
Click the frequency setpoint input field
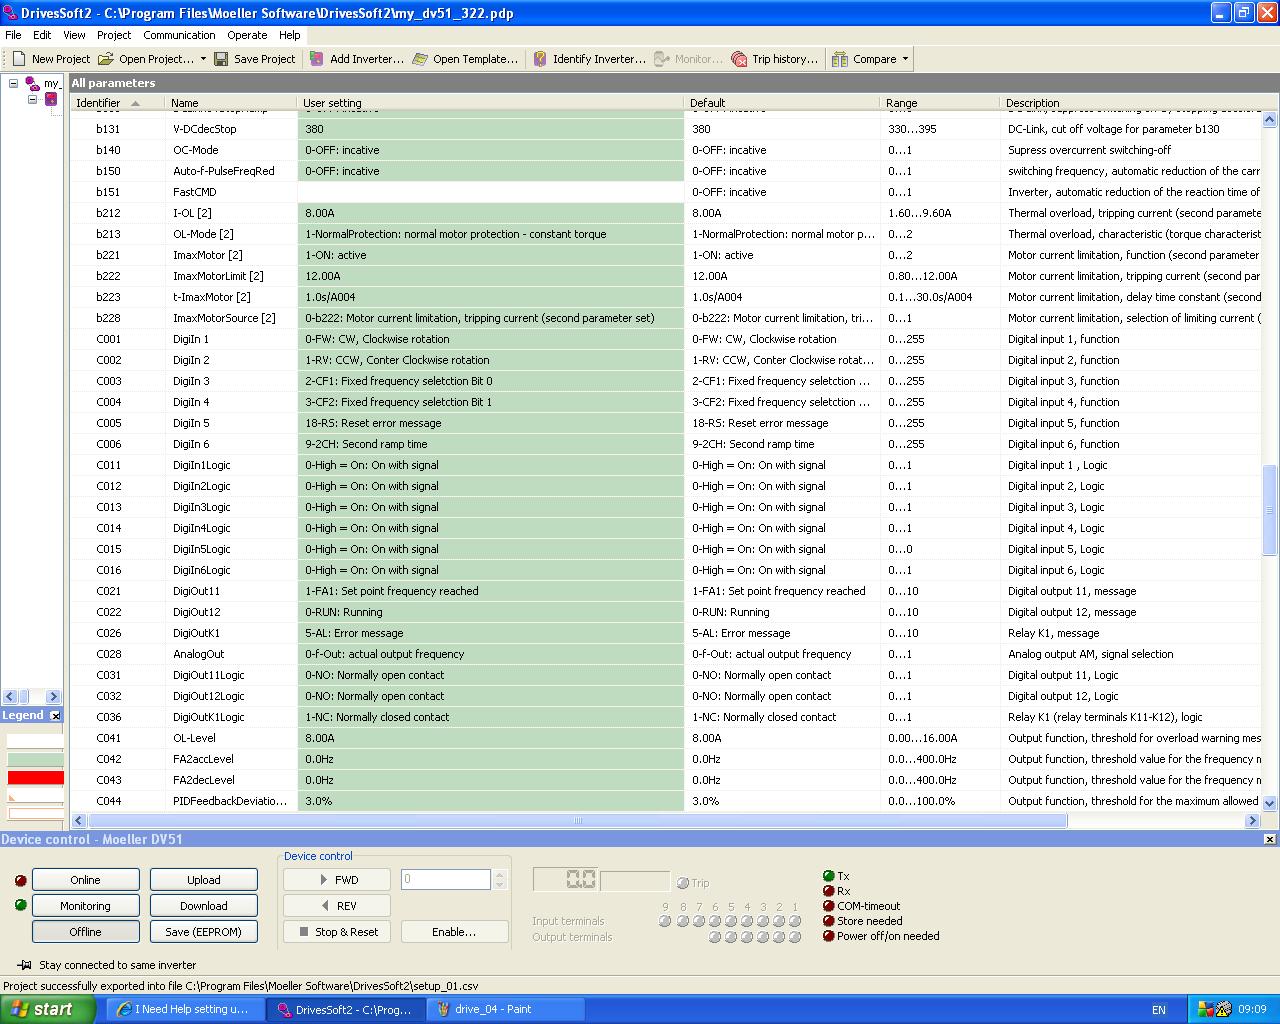pos(445,879)
